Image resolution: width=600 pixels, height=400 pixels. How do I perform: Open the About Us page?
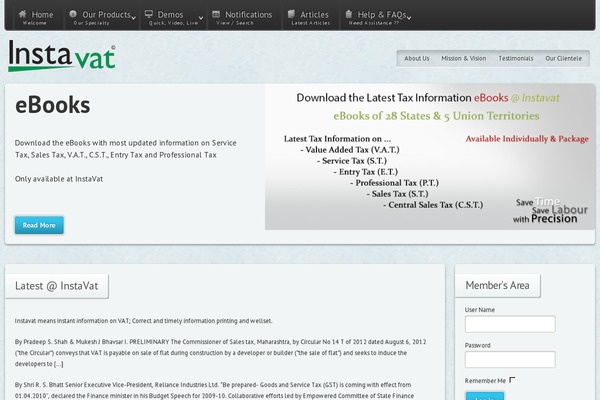point(417,58)
